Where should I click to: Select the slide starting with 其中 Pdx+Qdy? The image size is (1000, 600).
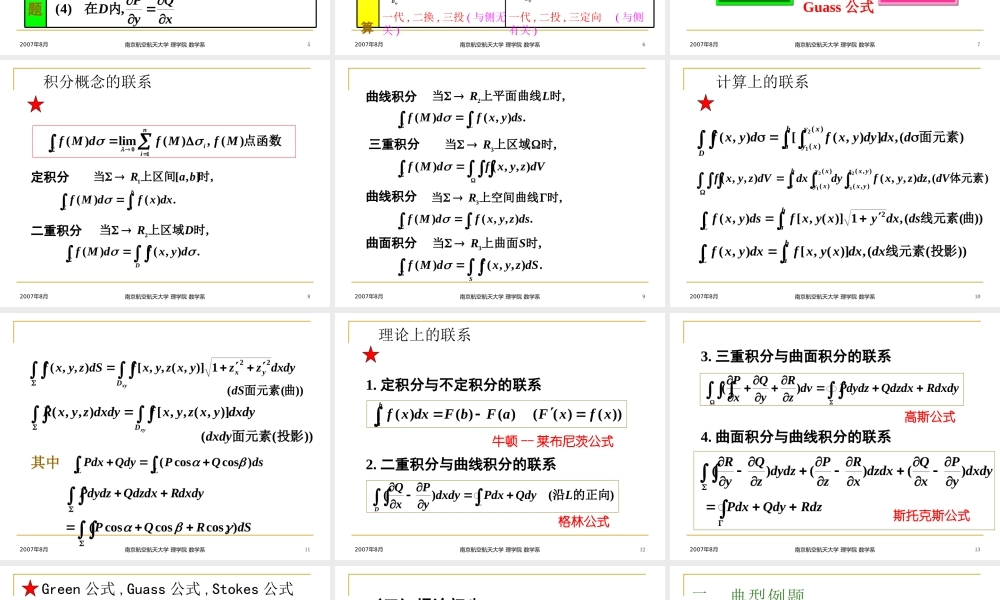tap(165, 436)
